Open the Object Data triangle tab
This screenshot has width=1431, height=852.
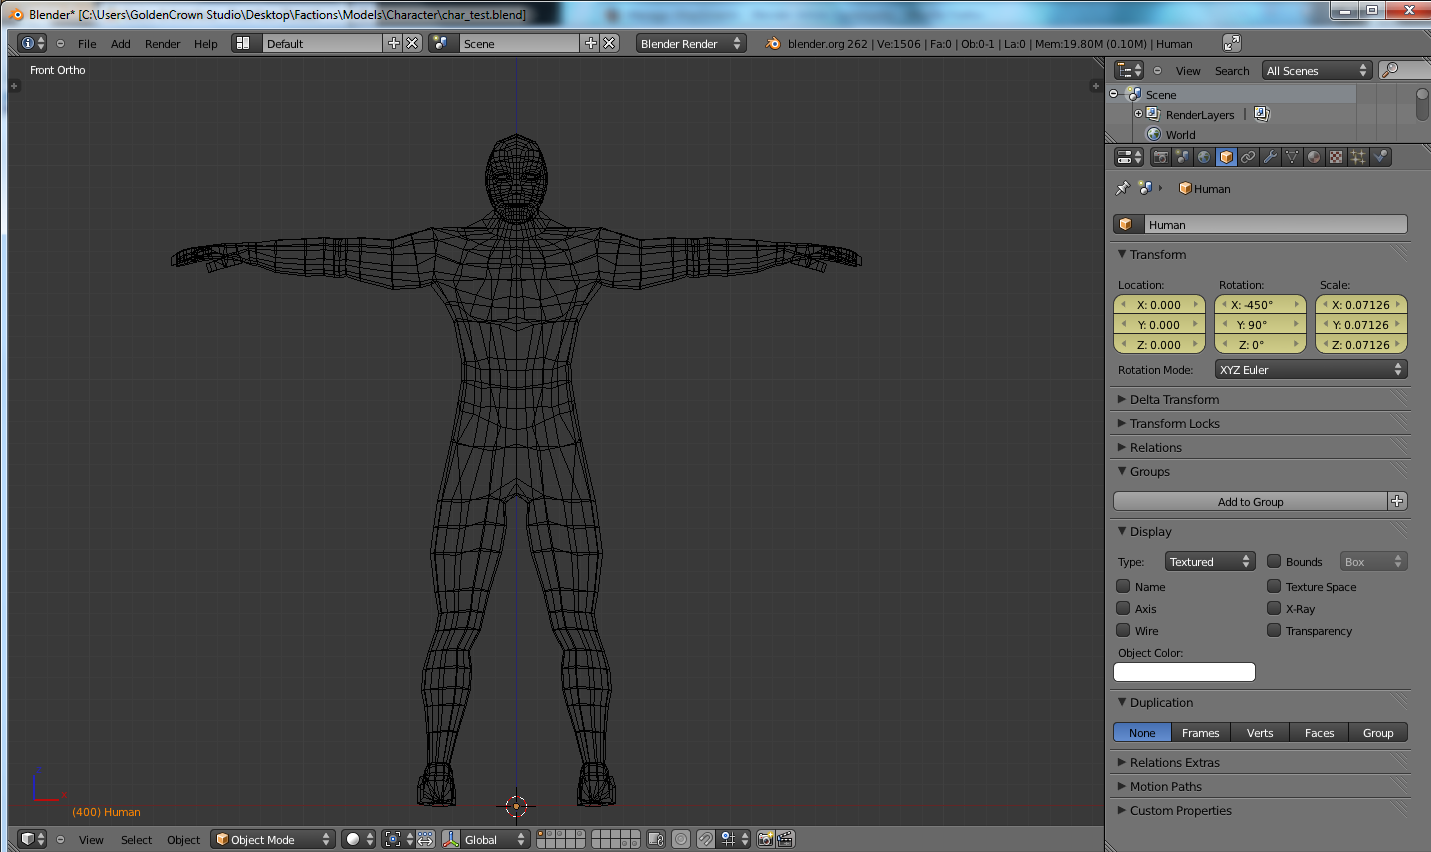[1293, 157]
